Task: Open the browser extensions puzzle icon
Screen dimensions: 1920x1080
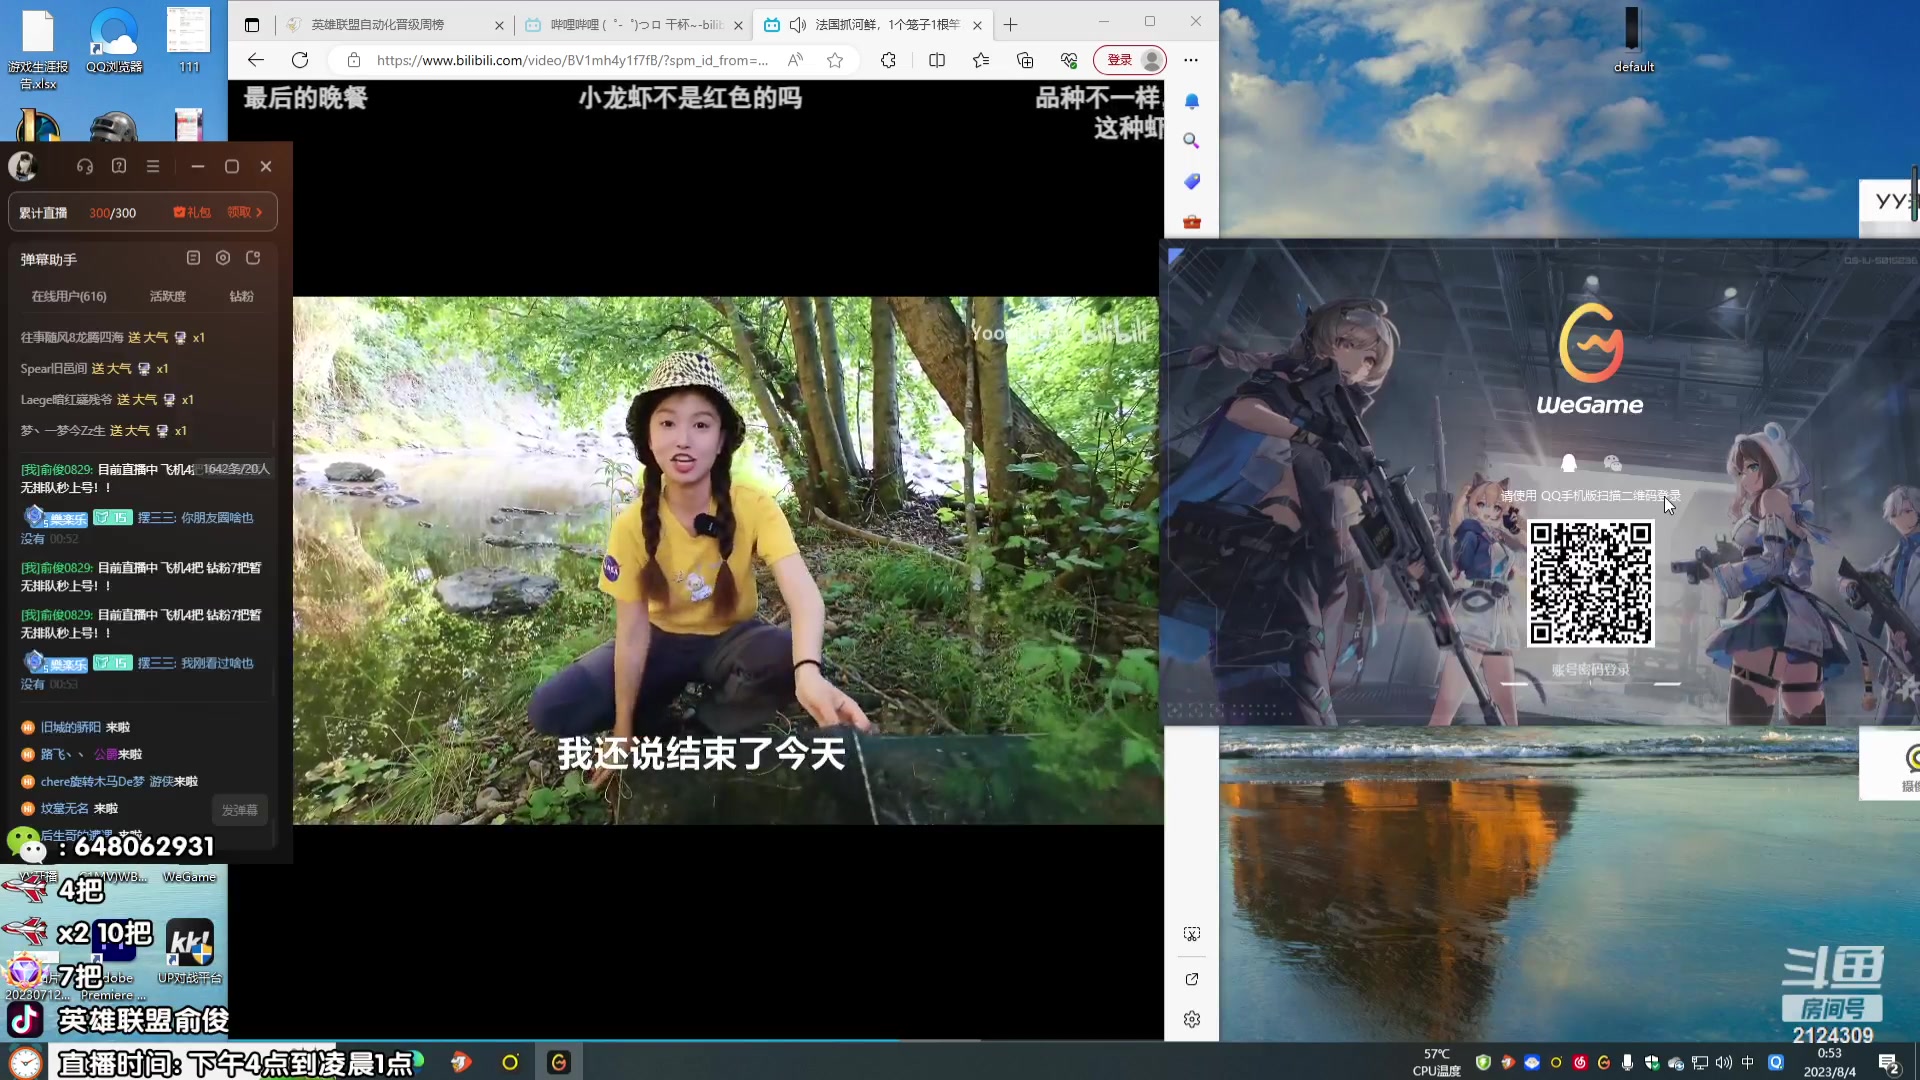Action: (888, 60)
